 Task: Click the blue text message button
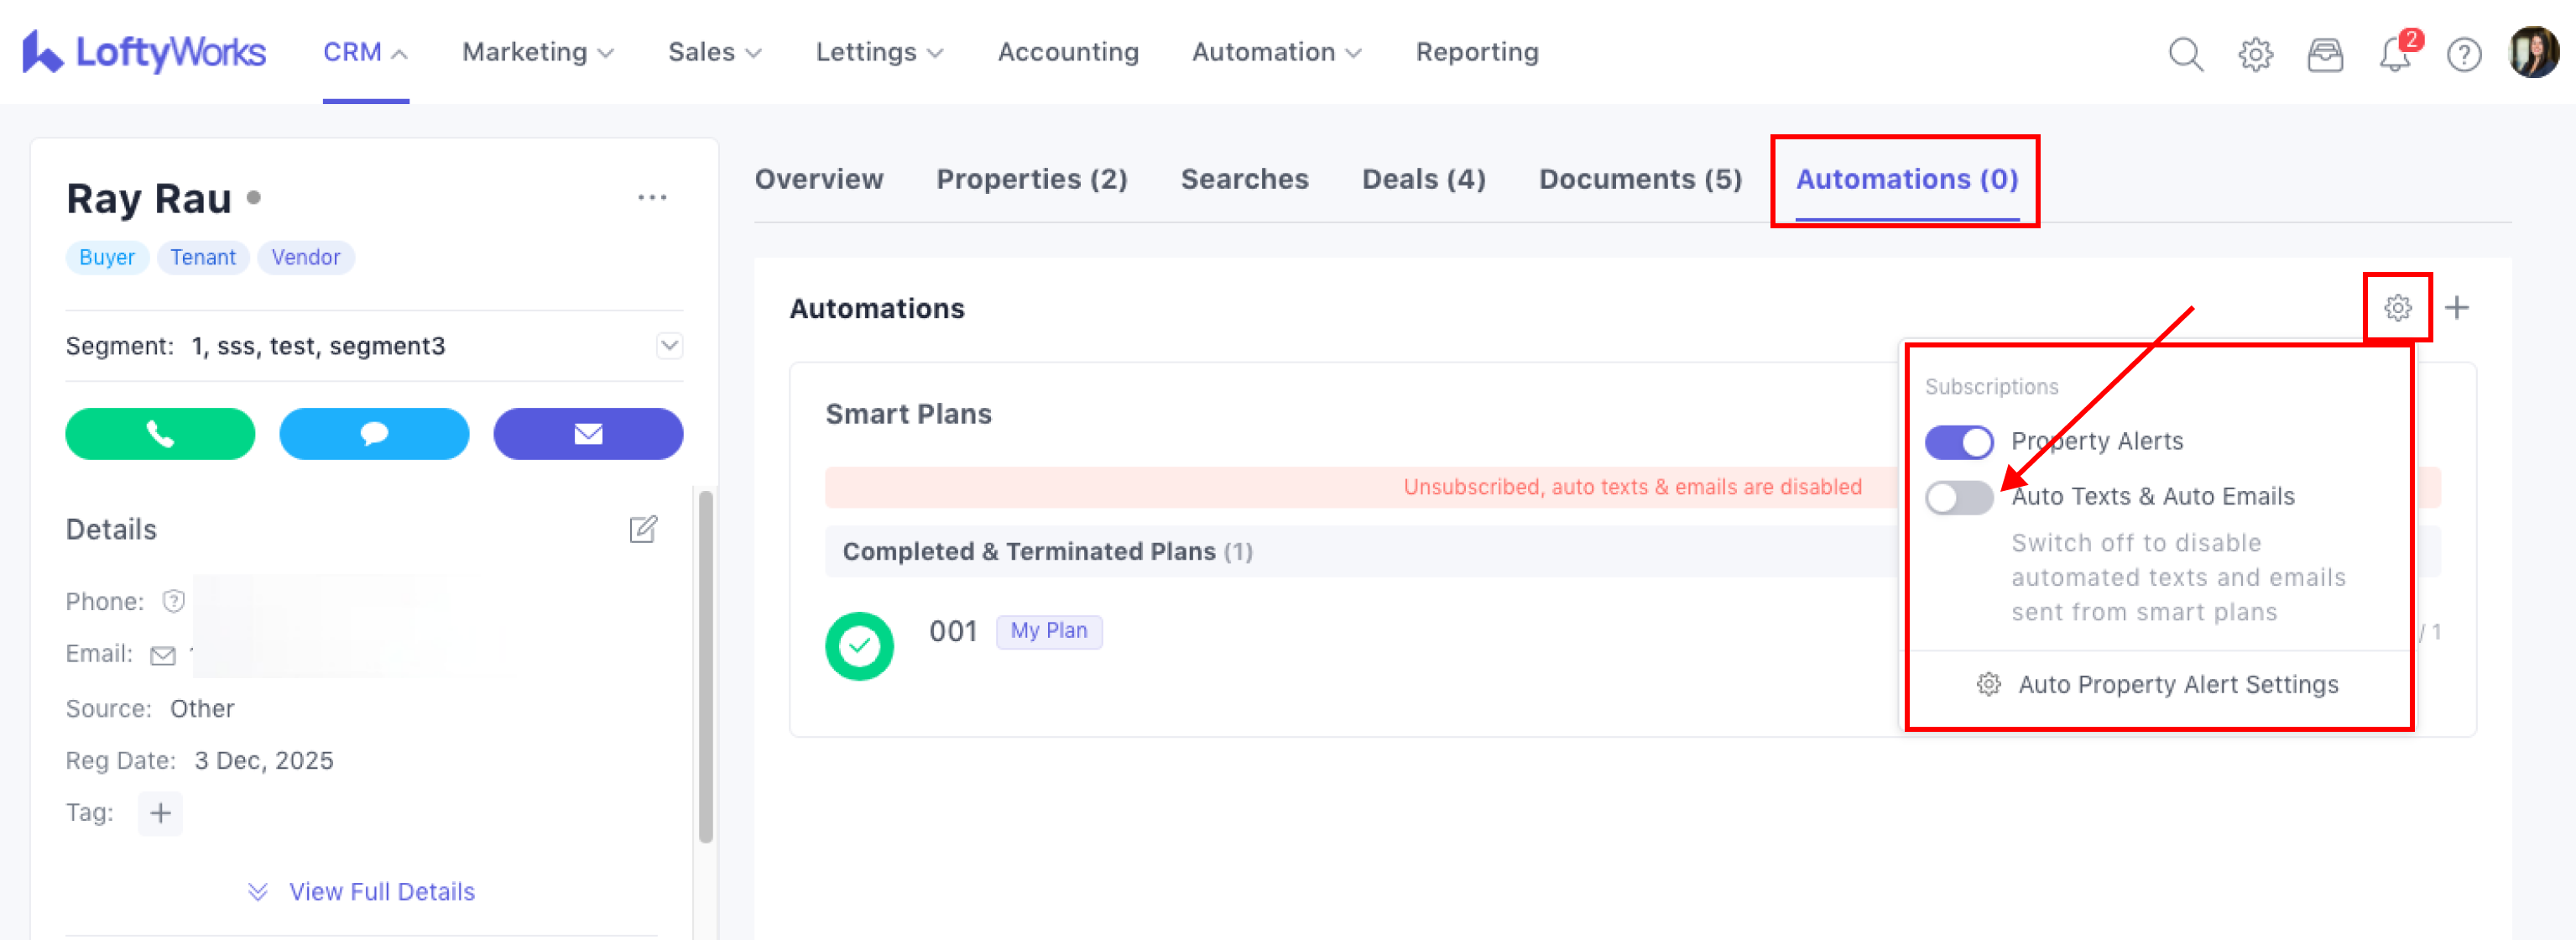(374, 434)
